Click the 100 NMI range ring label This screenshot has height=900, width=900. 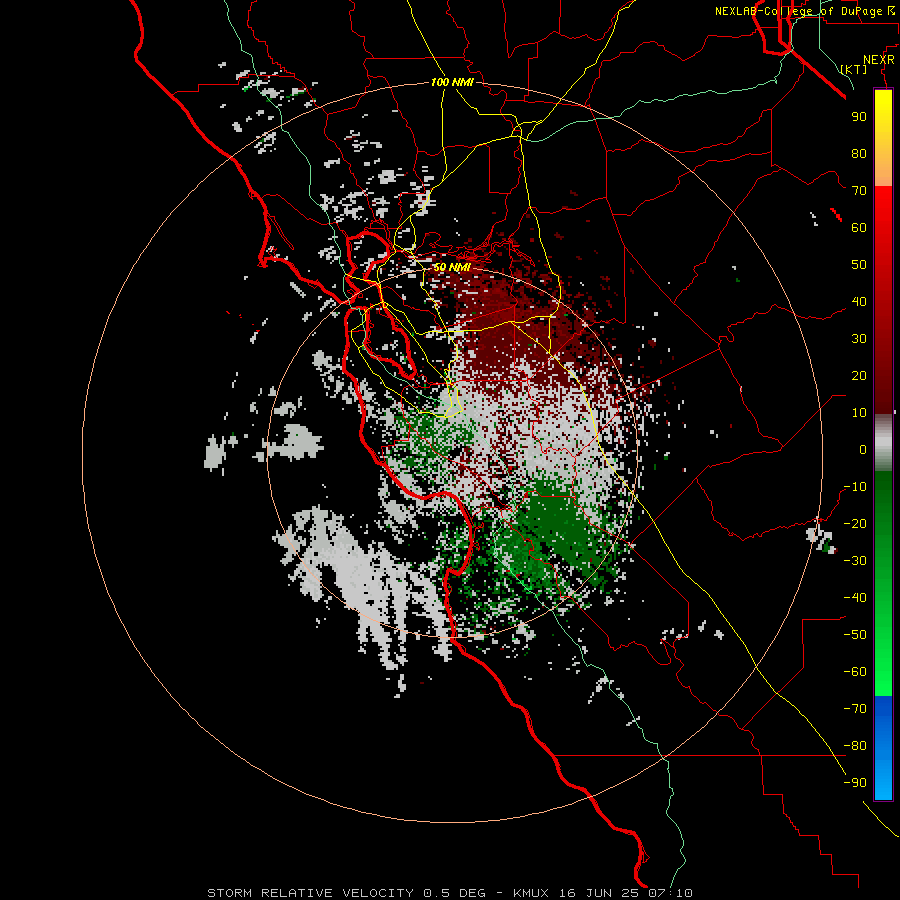pos(452,82)
